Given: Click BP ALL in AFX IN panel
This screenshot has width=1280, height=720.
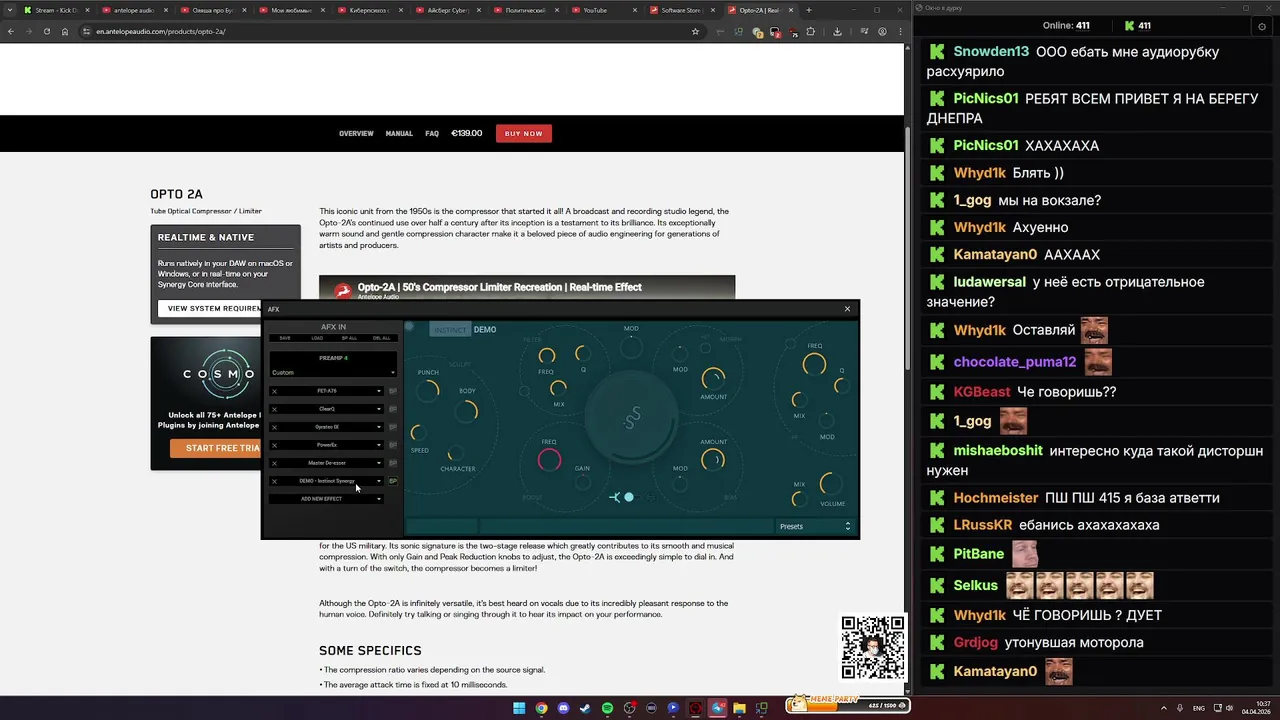Looking at the screenshot, I should [x=349, y=338].
